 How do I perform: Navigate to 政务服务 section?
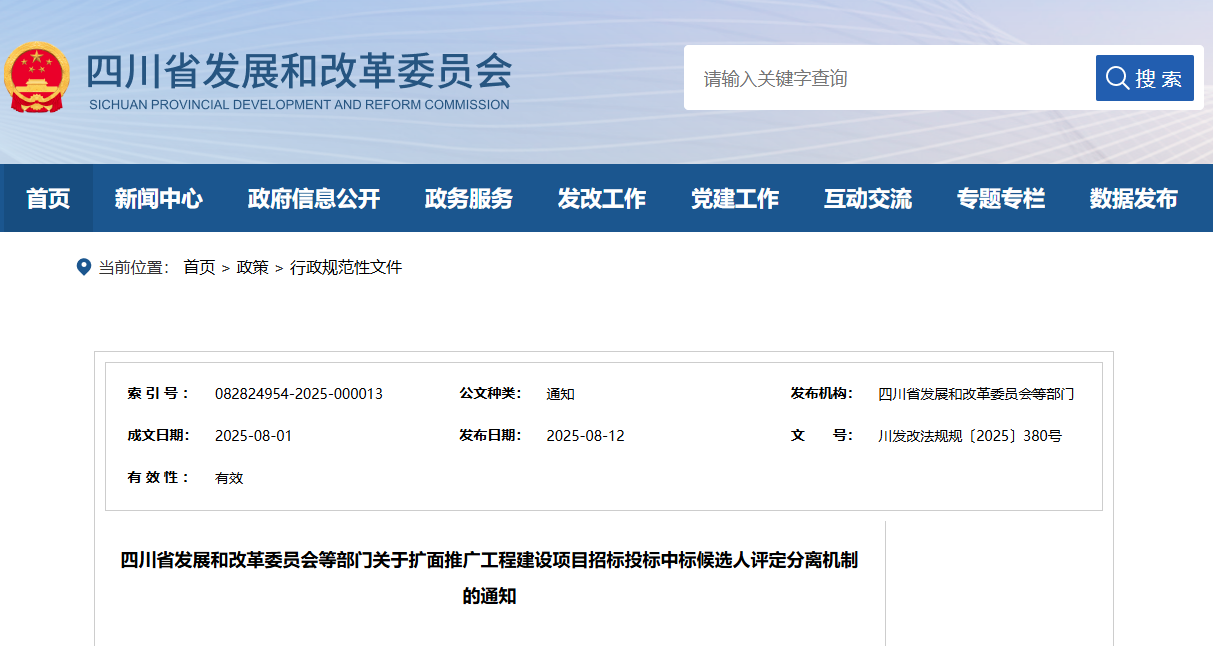click(468, 198)
